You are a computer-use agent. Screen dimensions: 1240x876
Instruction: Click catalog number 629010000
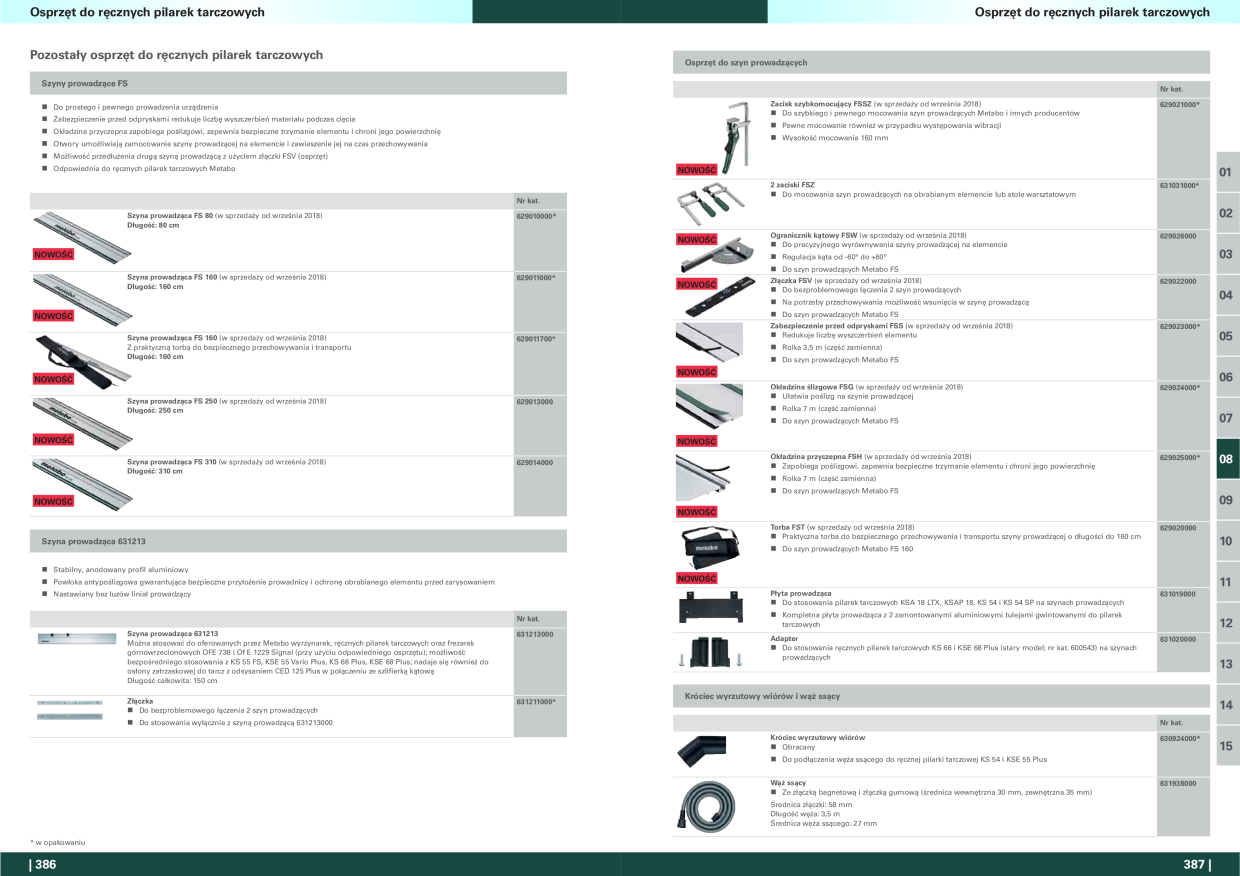click(536, 216)
